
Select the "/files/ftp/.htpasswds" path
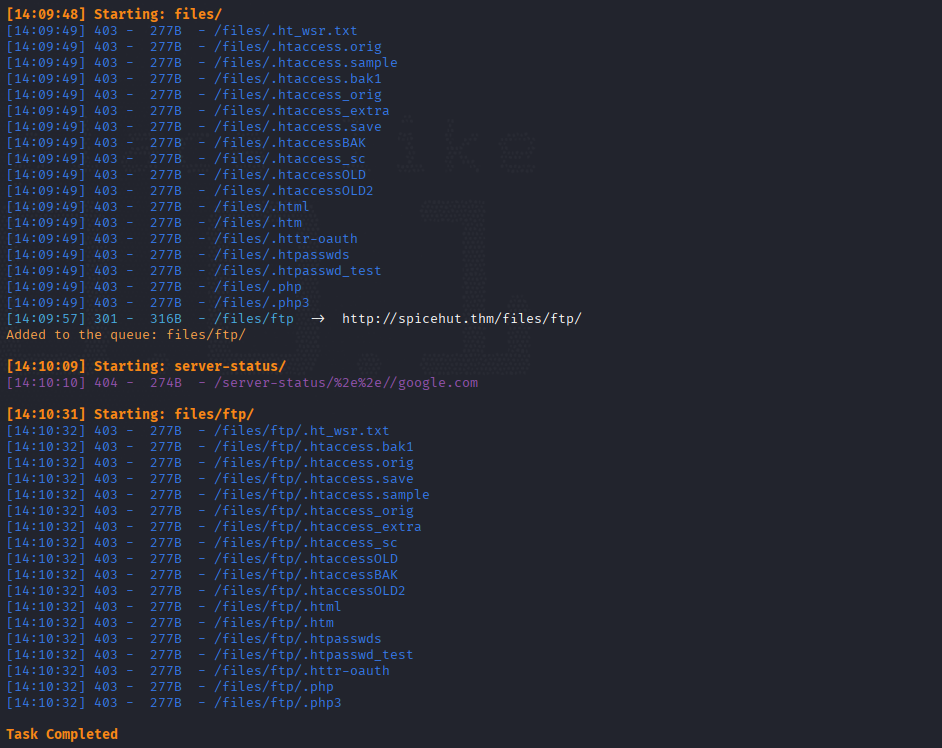297,639
